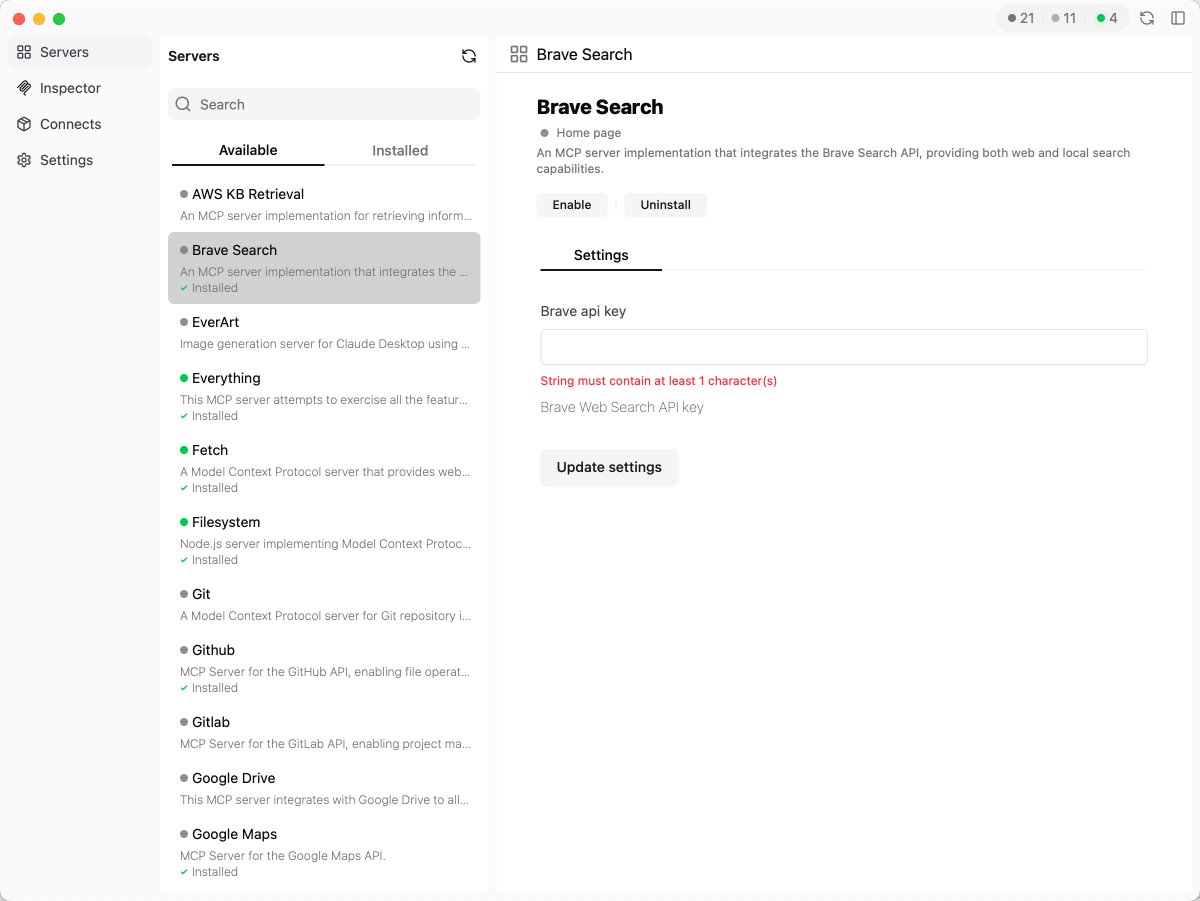Open the Servers section in sidebar

tap(80, 52)
